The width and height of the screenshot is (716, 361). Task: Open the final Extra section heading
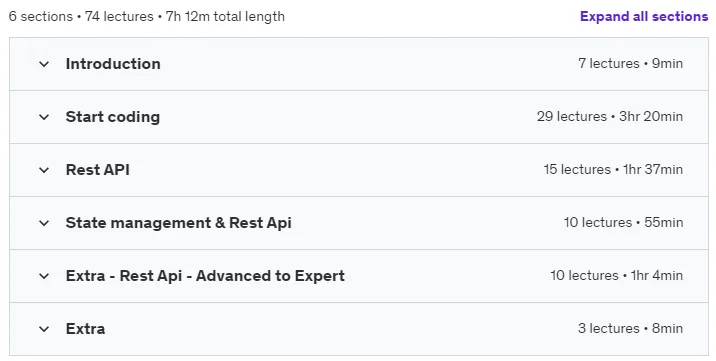85,329
